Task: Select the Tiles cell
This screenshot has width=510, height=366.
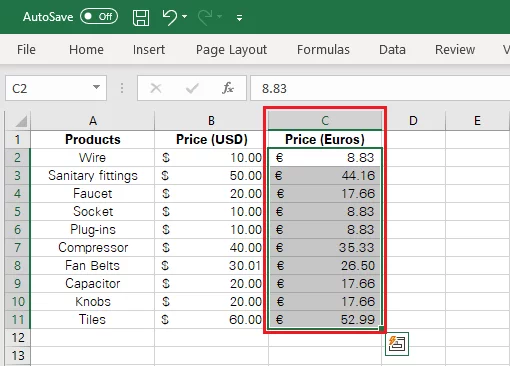Action: click(93, 320)
